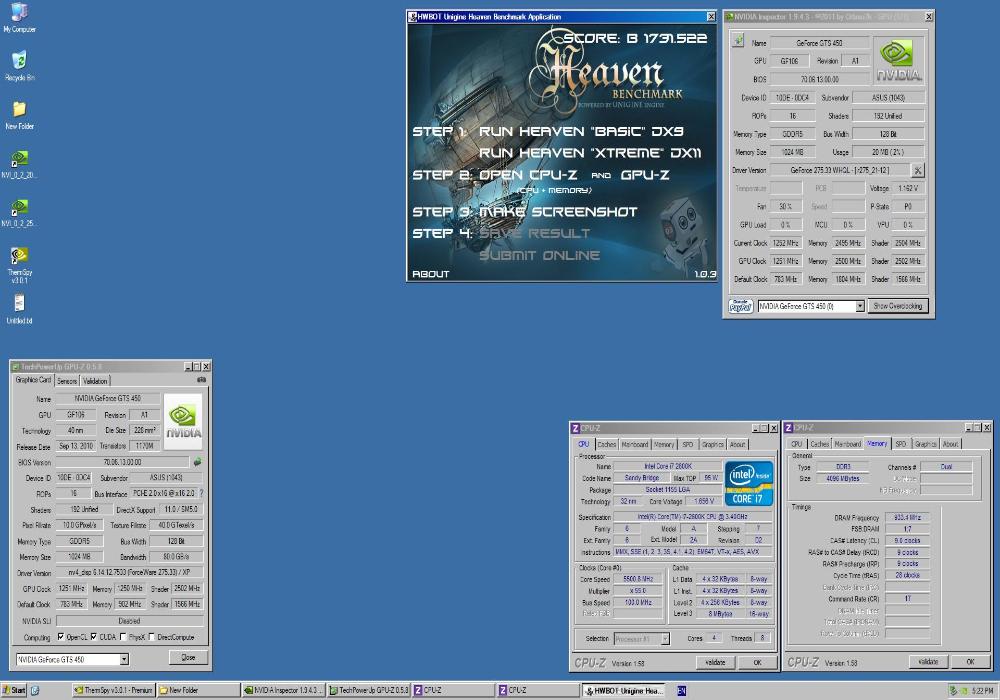
Task: Open the Processor #1 Selection dropdown in CPU-Z
Action: coord(665,638)
